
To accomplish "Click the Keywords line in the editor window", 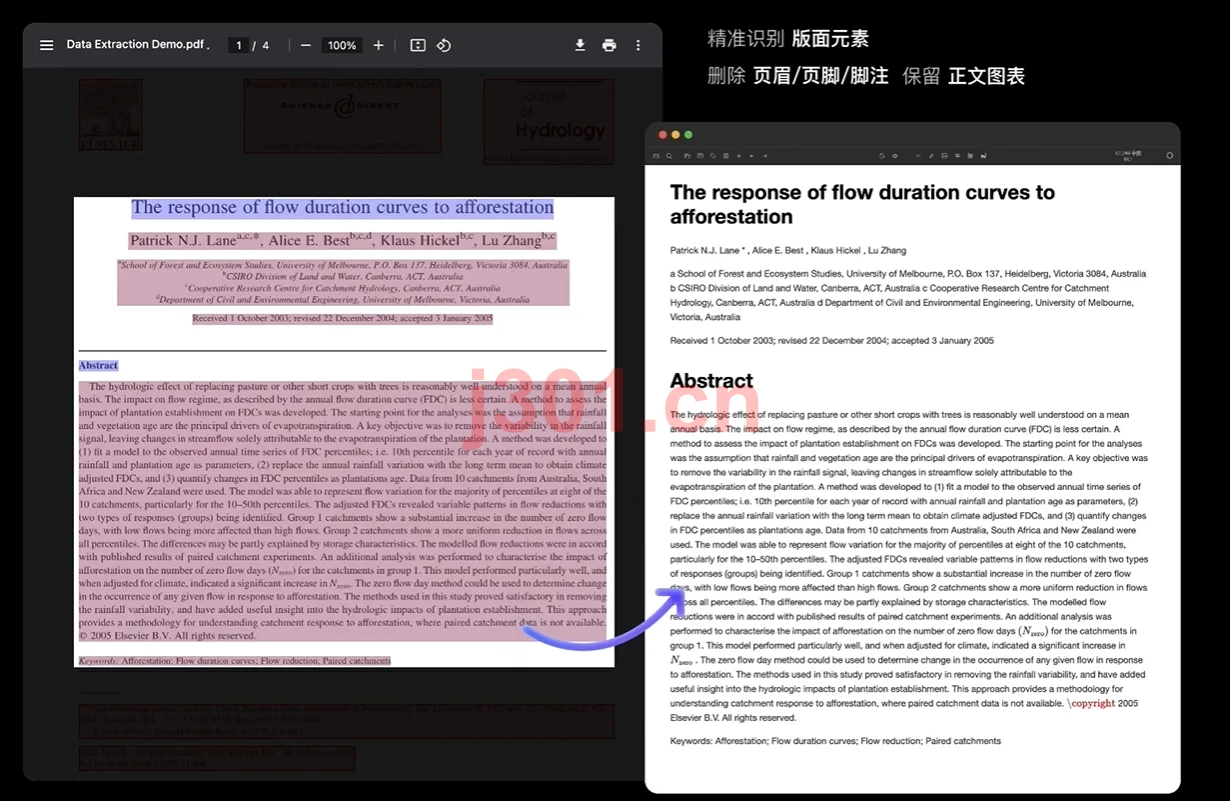I will [x=835, y=741].
